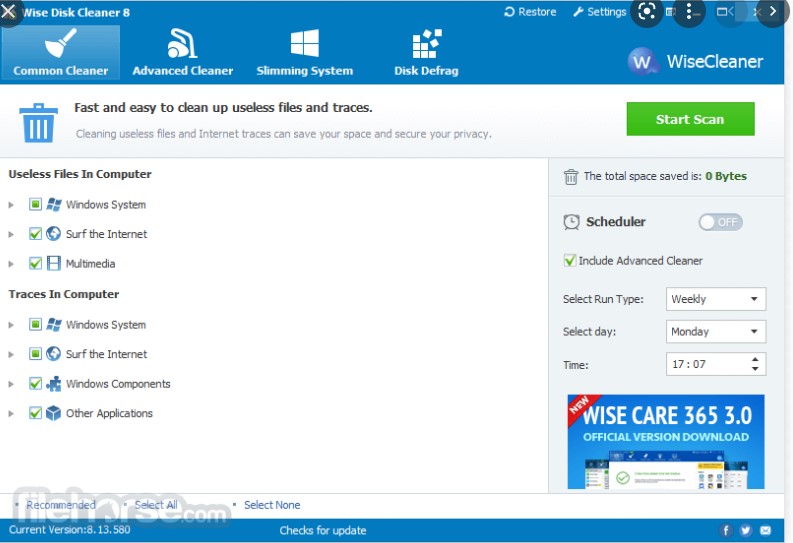793x543 pixels.
Task: Toggle Windows System checkbox under Traces In Computer
Action: [35, 324]
